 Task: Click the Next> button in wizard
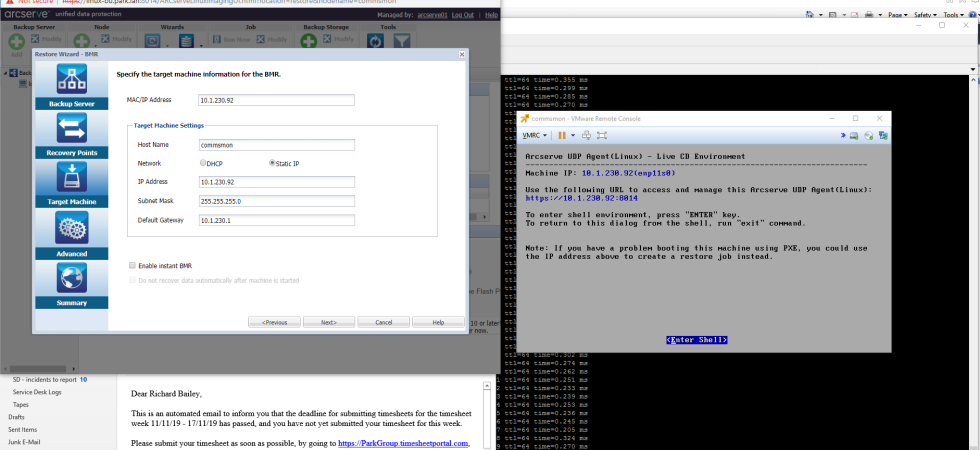pyautogui.click(x=329, y=322)
